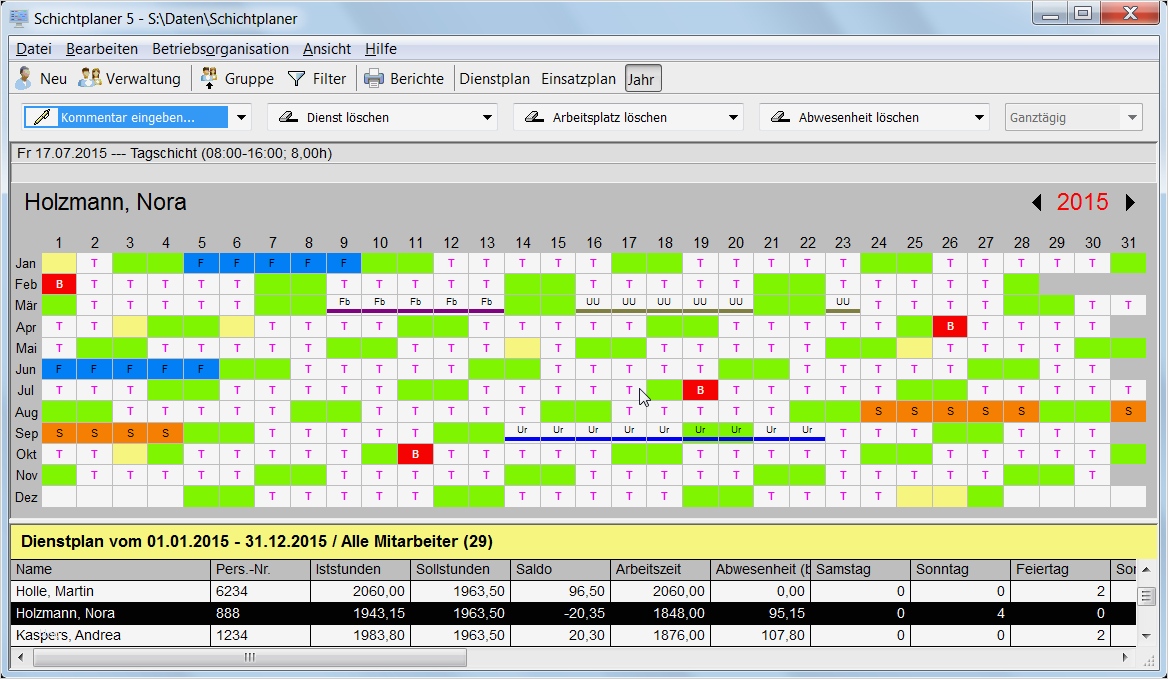Click the red B cell on Feb 1
The height and width of the screenshot is (679, 1168).
(x=59, y=284)
